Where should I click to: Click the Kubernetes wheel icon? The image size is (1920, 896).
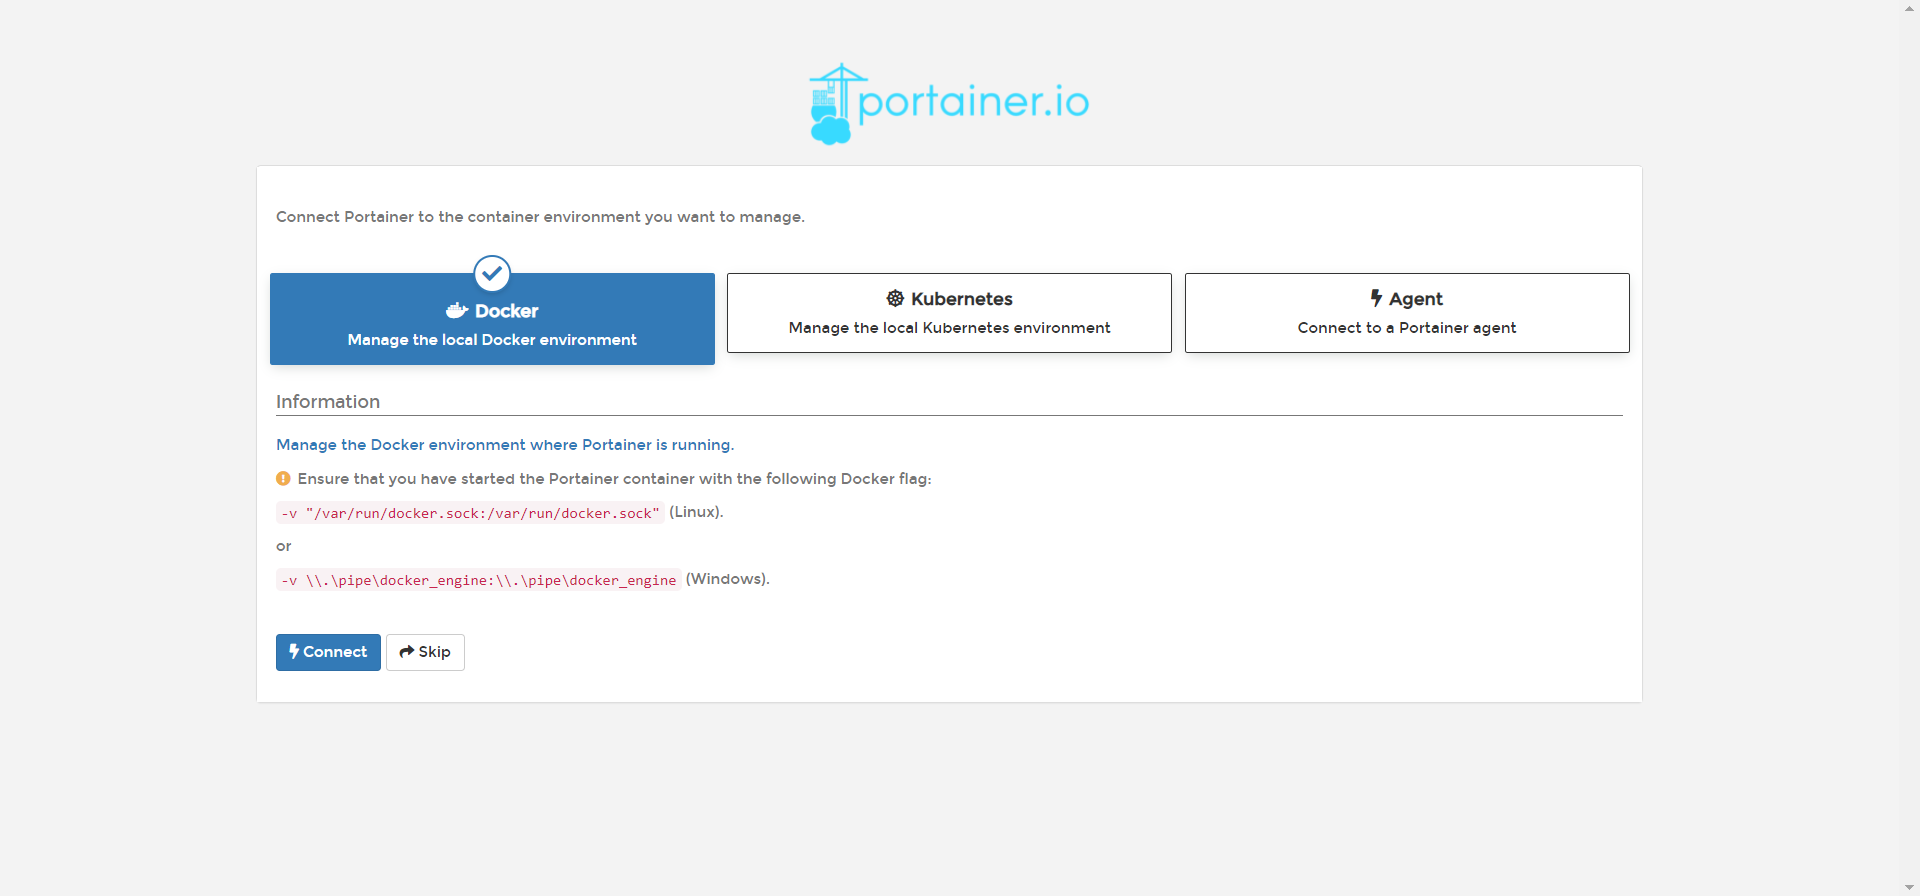click(895, 298)
